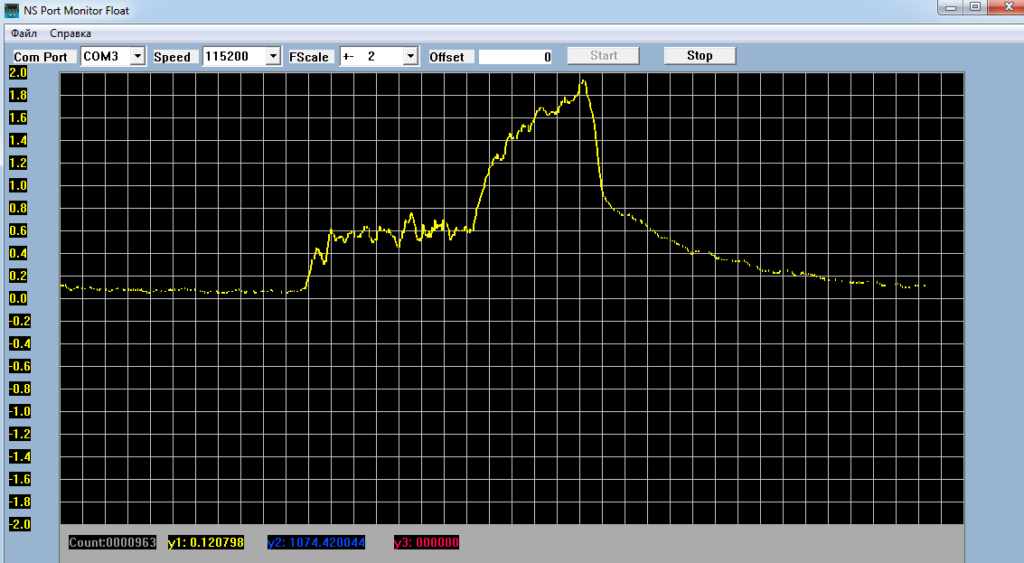Open the 115200 baud speed dropdown
This screenshot has height=563, width=1024.
[x=273, y=57]
